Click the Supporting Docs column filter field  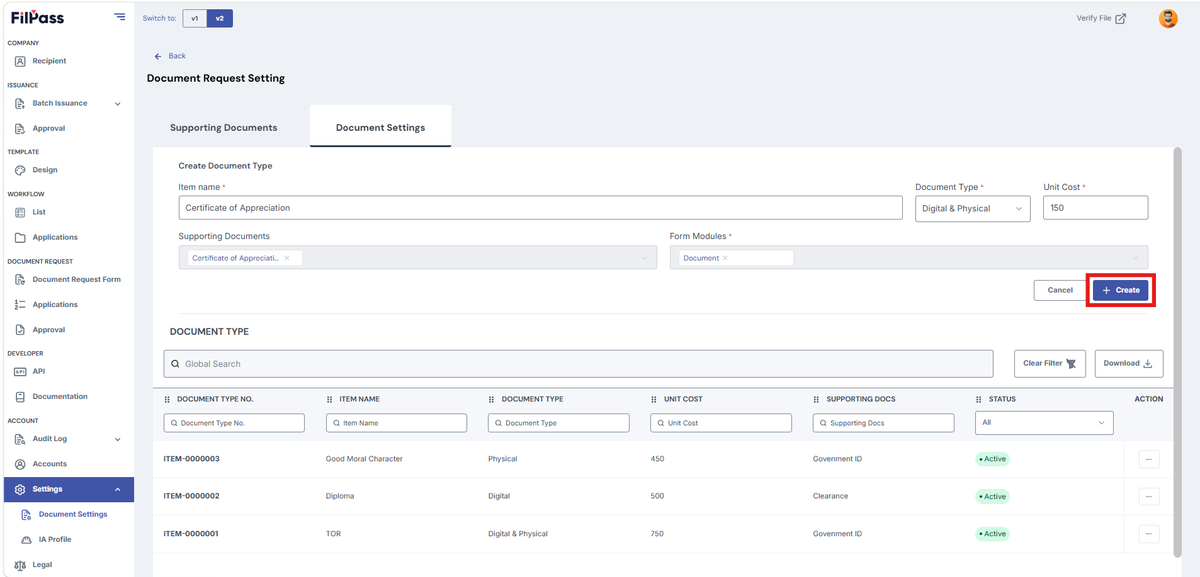tap(883, 423)
